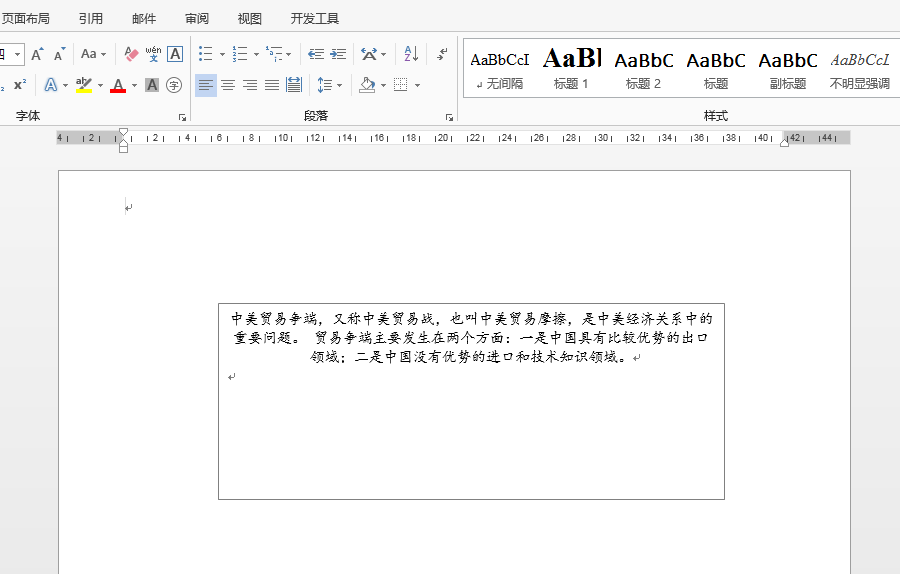The width and height of the screenshot is (900, 574).
Task: Click the Asian layout character scaling icon
Action: 368,54
